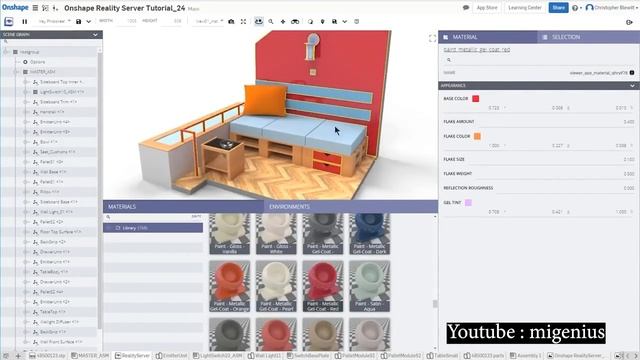Click the location pin icon
This screenshot has height=360, width=640.
click(x=322, y=21)
